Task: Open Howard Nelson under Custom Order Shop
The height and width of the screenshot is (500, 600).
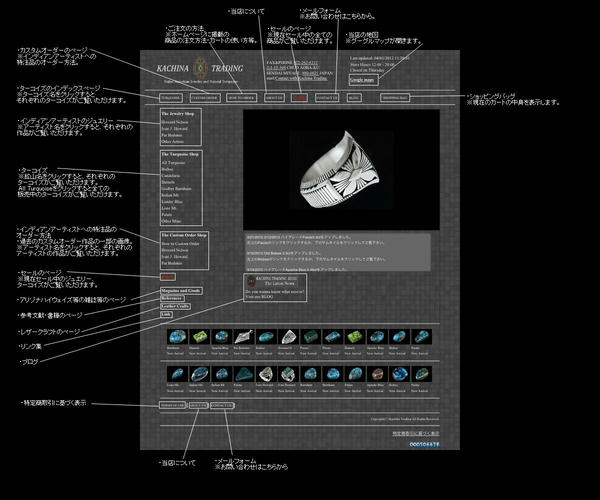Action: pos(174,250)
